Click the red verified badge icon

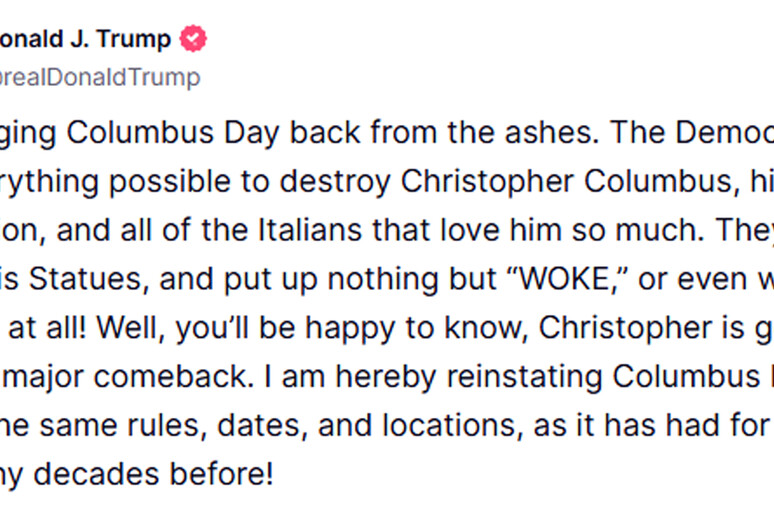click(193, 39)
